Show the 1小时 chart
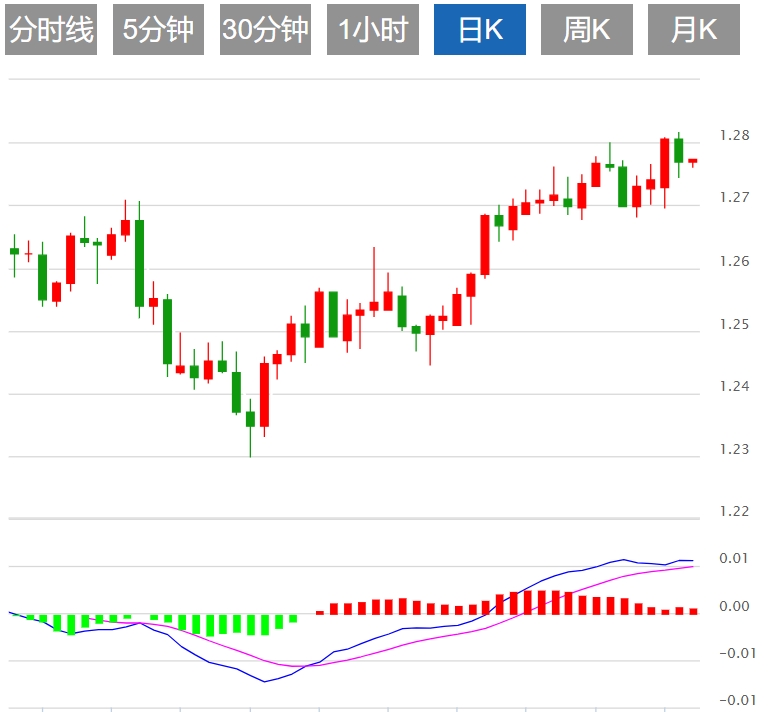Image resolution: width=771 pixels, height=712 pixels. (373, 31)
